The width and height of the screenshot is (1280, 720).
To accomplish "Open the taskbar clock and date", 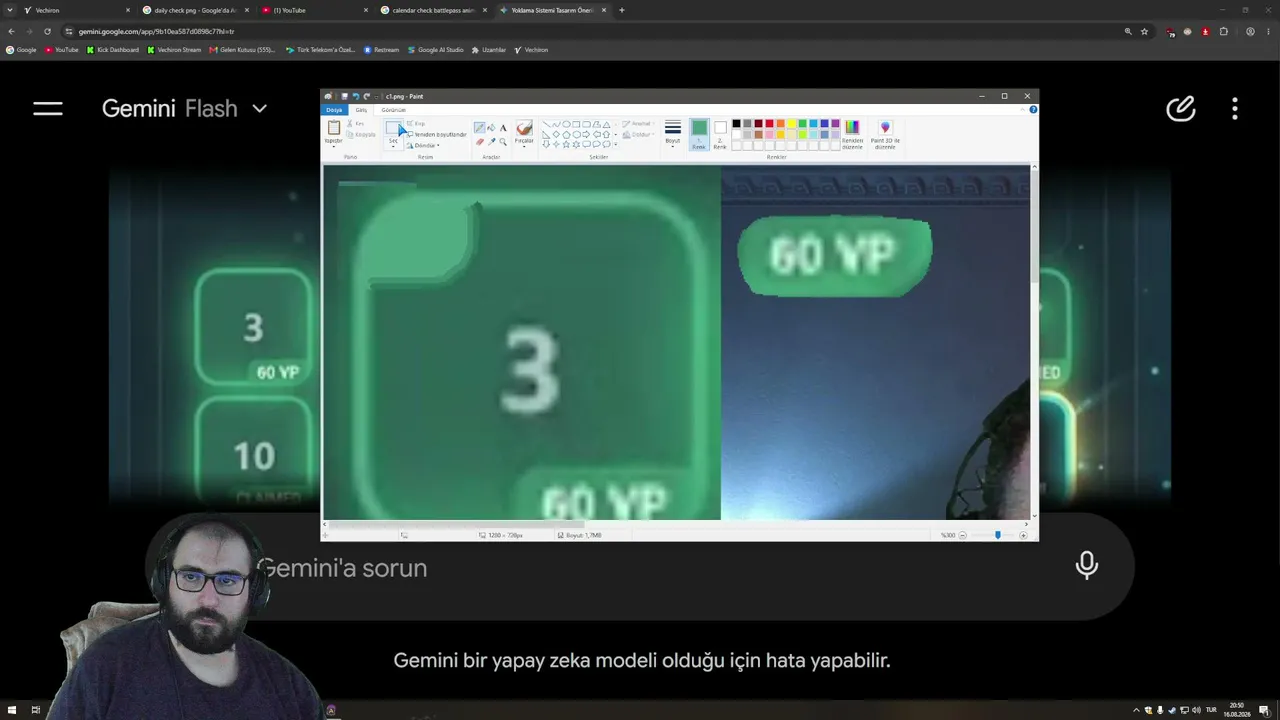I will (x=1237, y=710).
